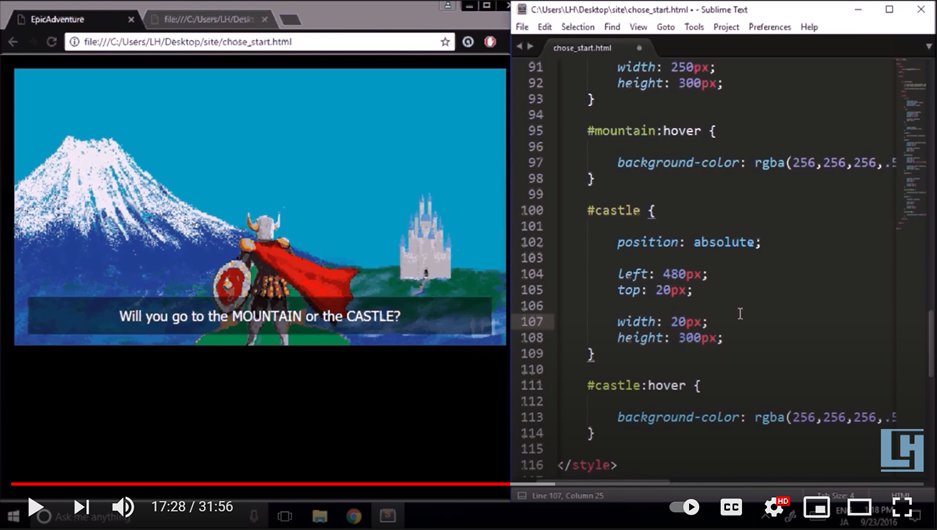The image size is (937, 530).
Task: Click the "#castle:hover {" code line
Action: pos(644,385)
